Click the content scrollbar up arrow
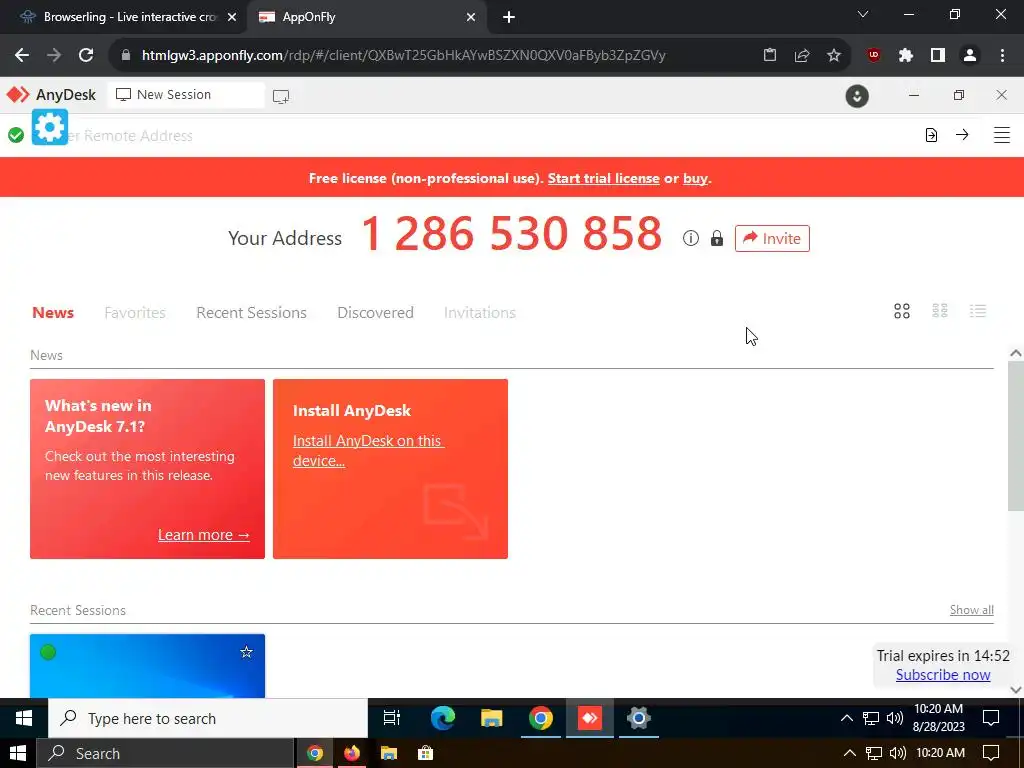 pos(1016,353)
